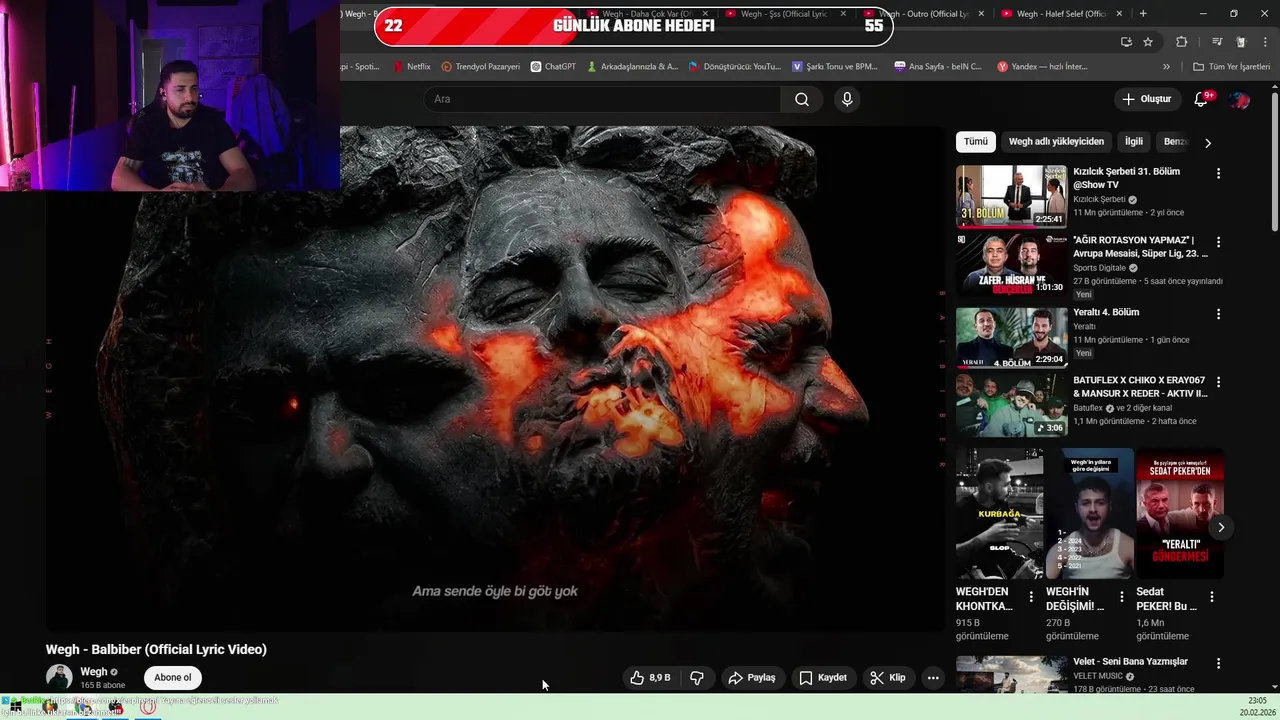This screenshot has width=1280, height=720.
Task: Open options for WEGH'İN DEĞİŞİMİ short
Action: click(1121, 597)
